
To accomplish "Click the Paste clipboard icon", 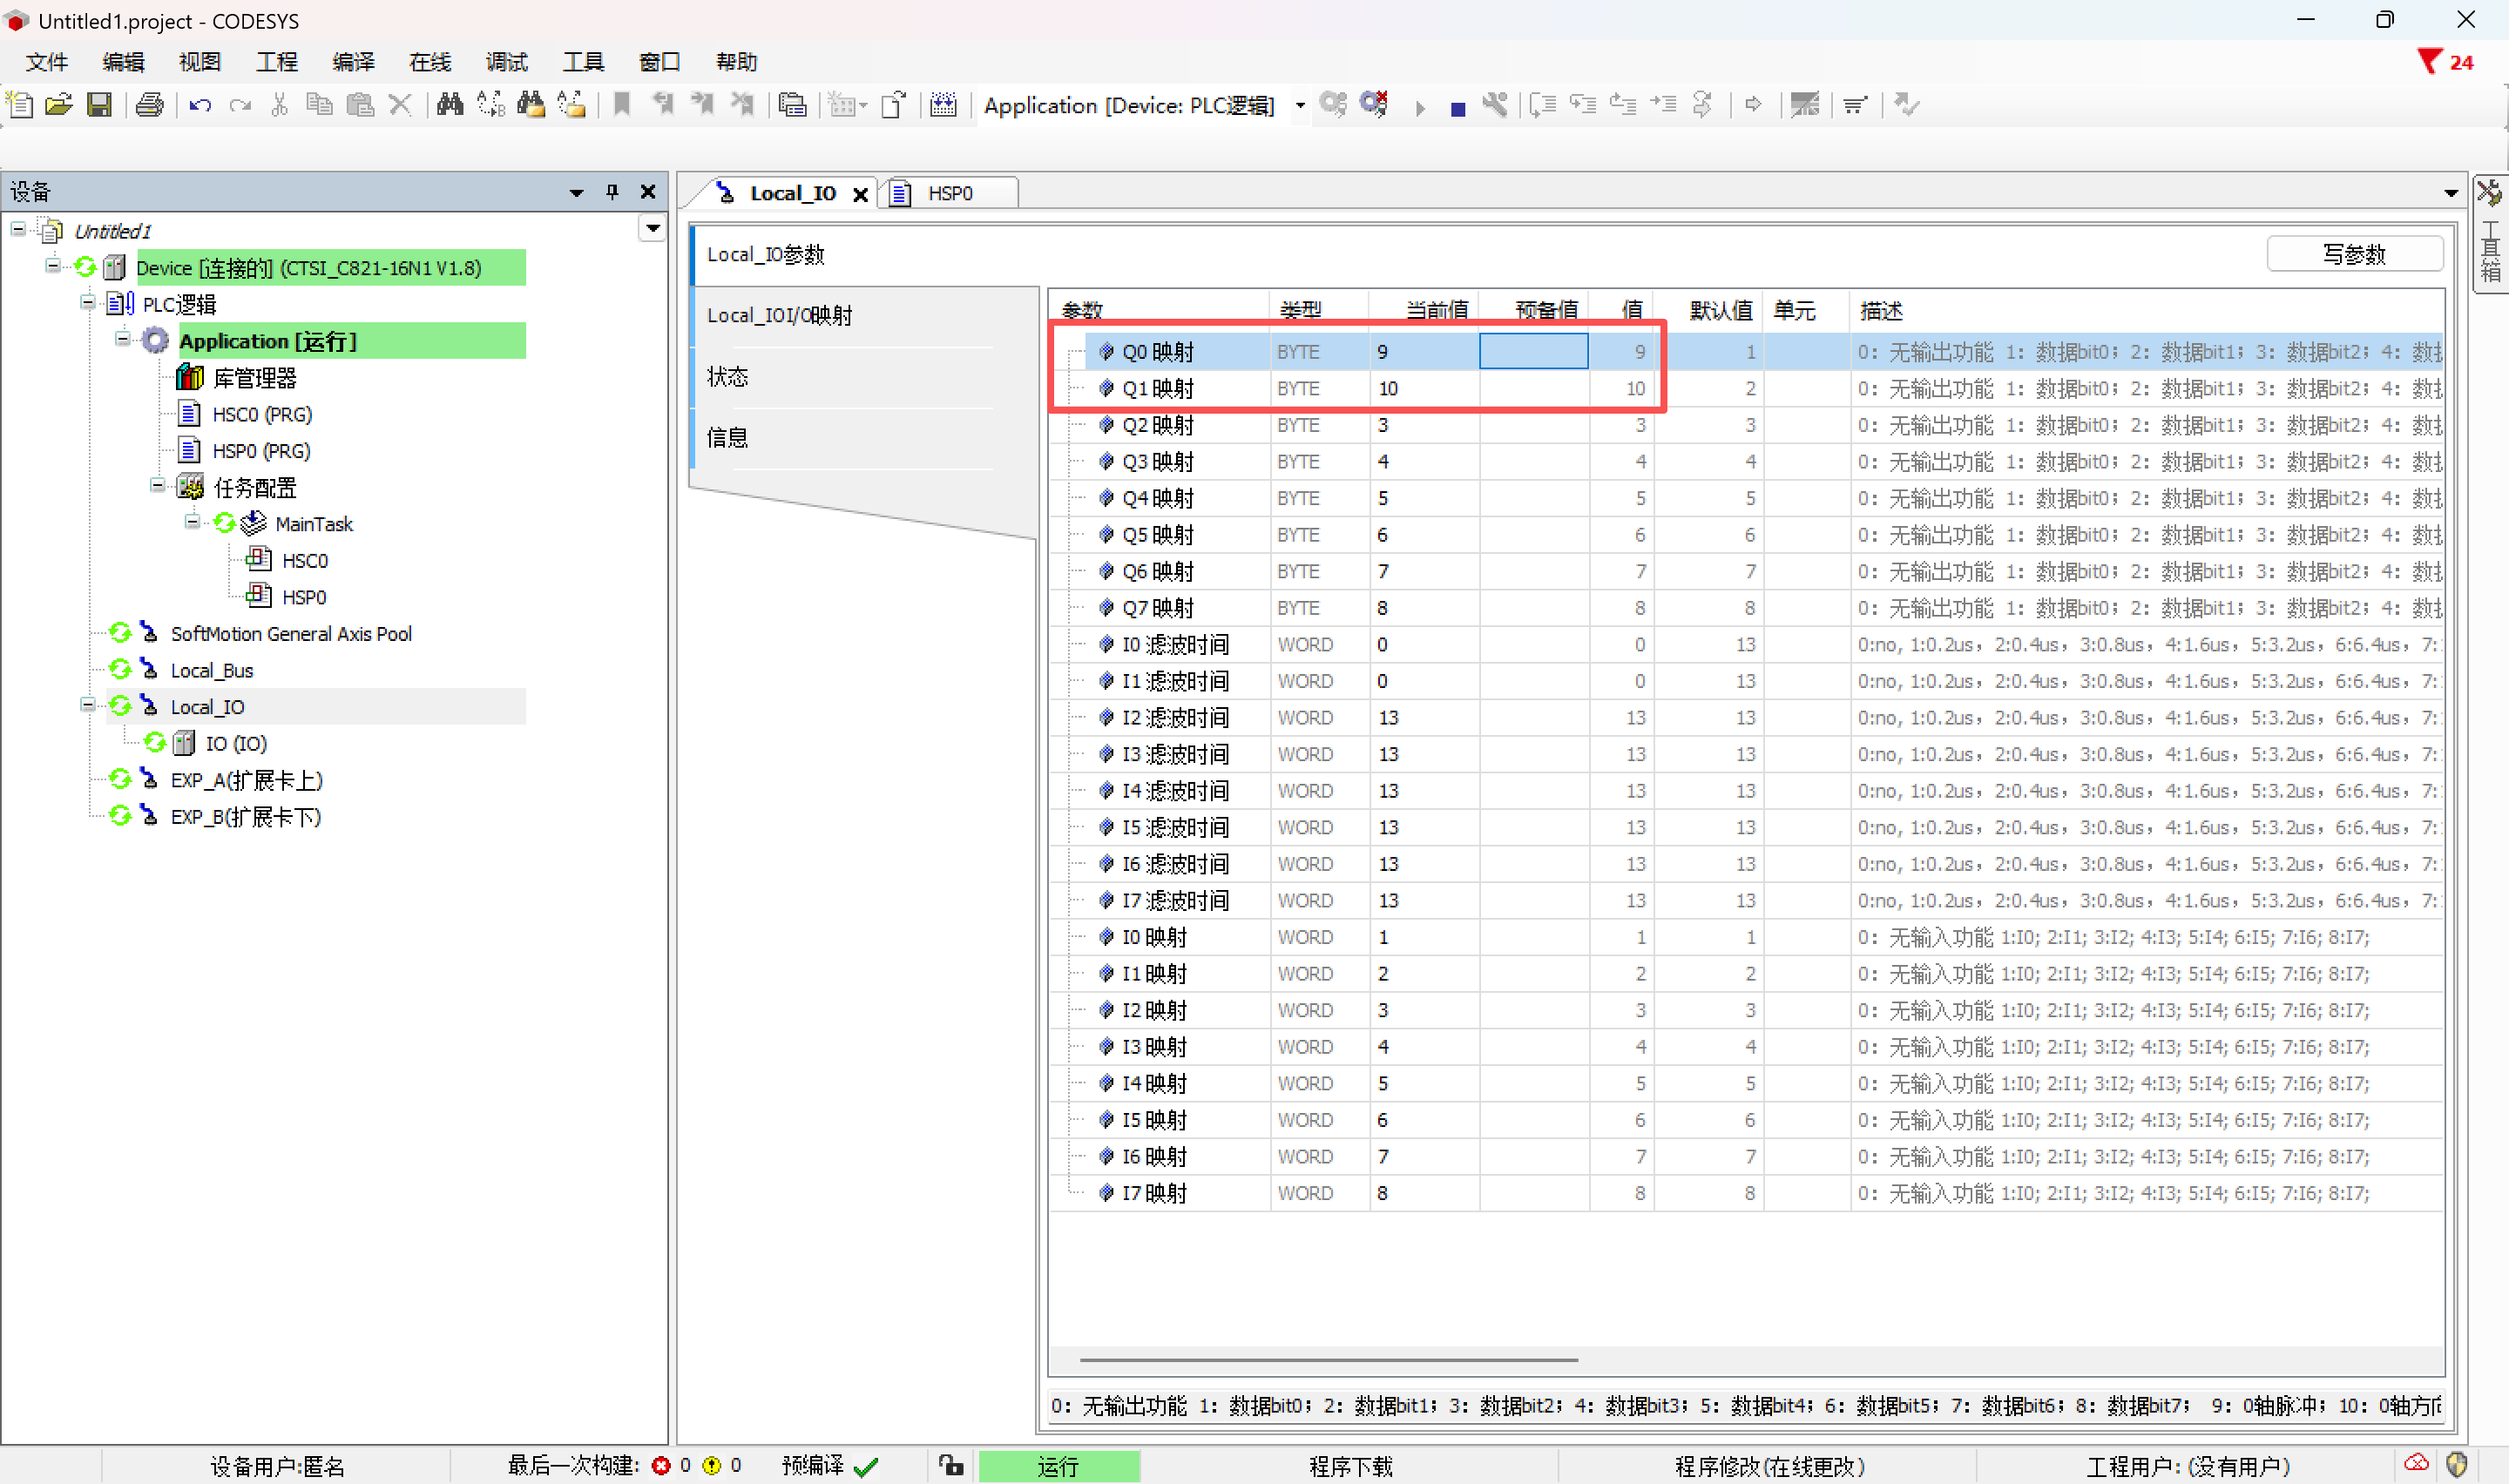I will tap(359, 105).
